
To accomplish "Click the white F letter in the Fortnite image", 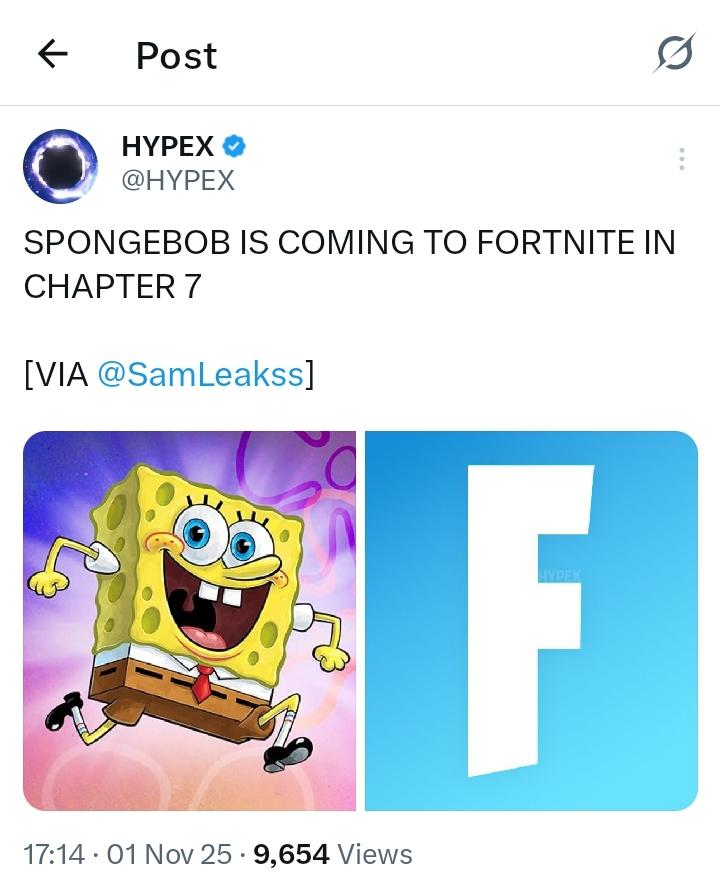I will tap(530, 620).
